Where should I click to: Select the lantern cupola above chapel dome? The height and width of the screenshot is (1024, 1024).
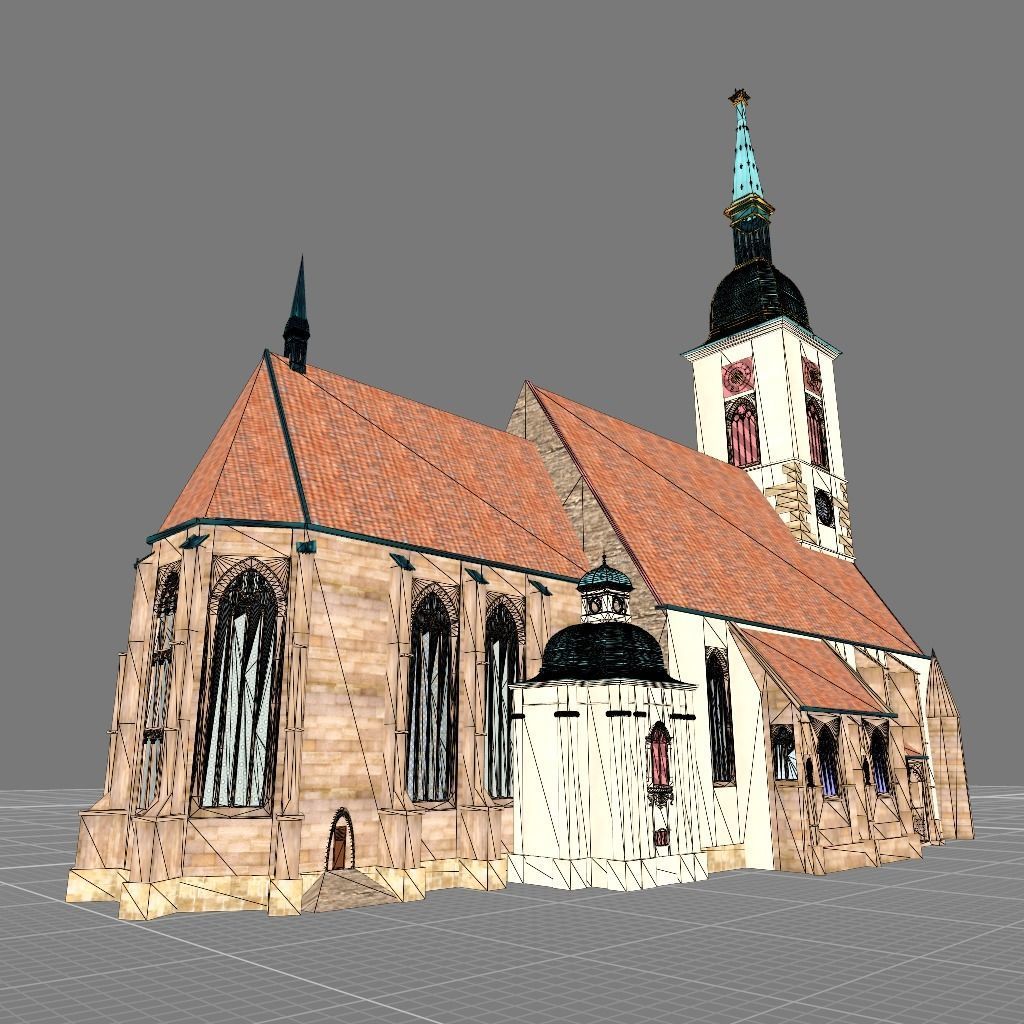pyautogui.click(x=605, y=590)
